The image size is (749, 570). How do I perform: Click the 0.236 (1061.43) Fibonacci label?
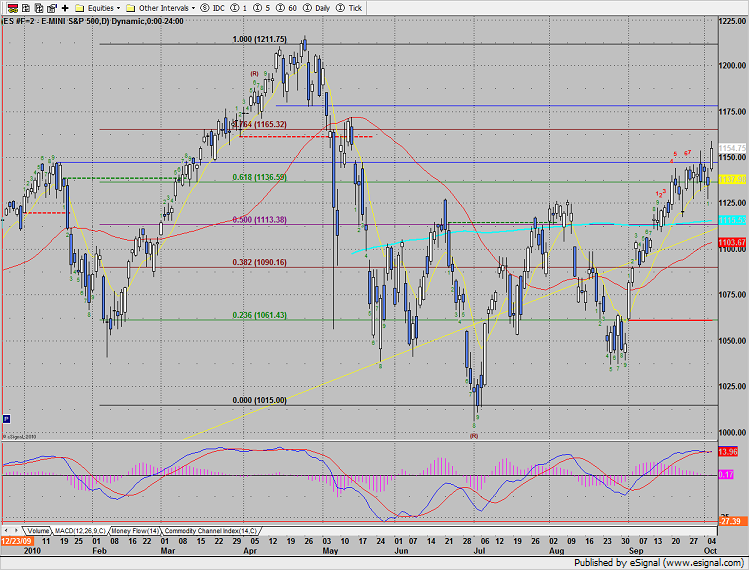pos(259,315)
